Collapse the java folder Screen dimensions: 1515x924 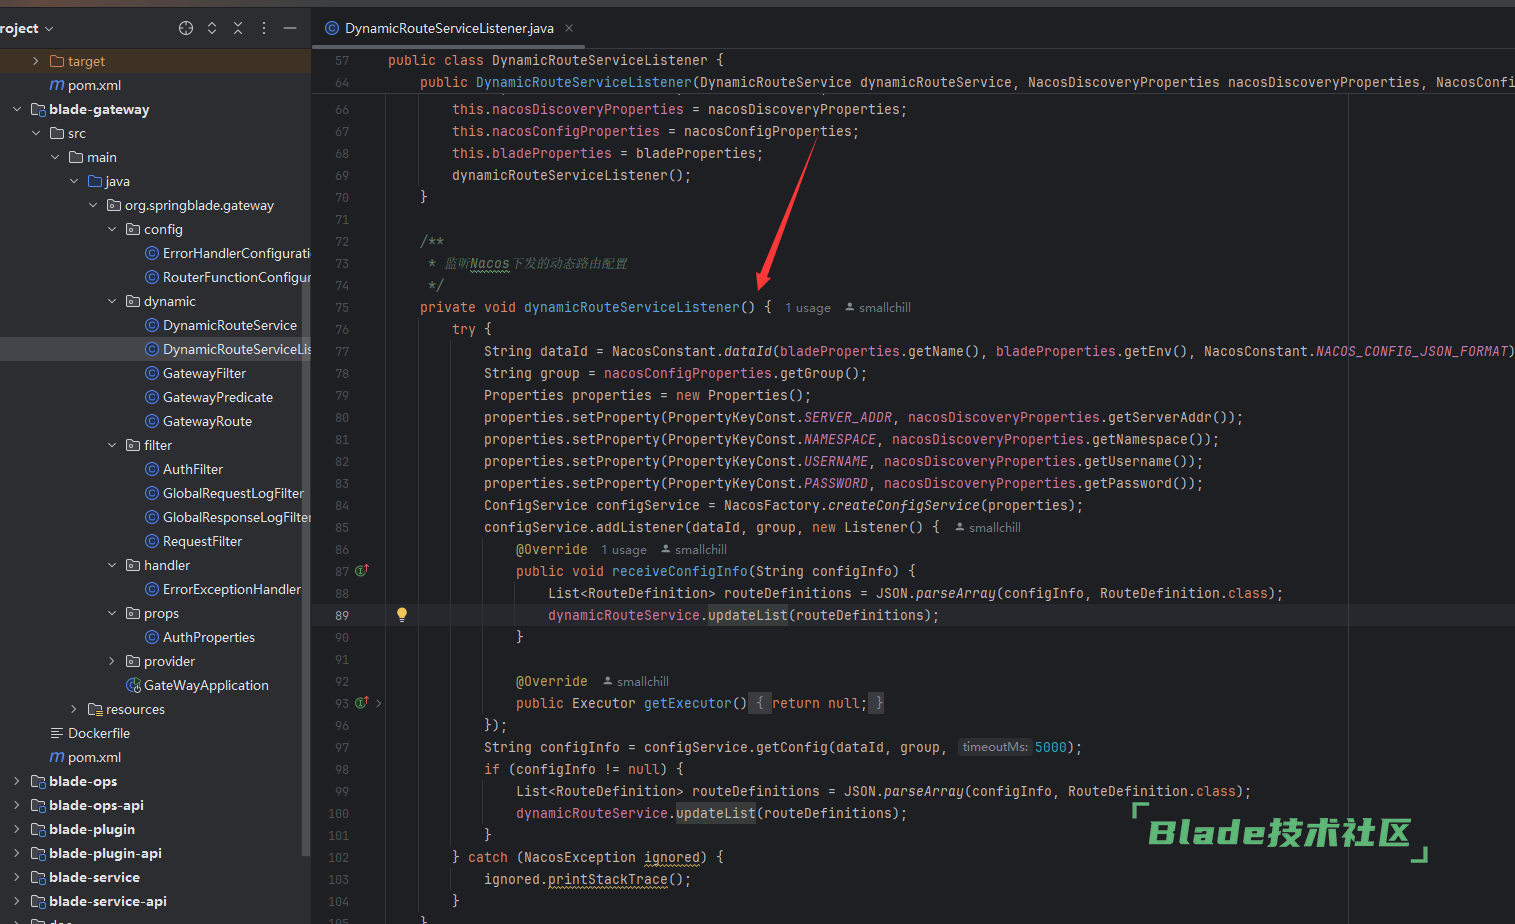point(74,181)
